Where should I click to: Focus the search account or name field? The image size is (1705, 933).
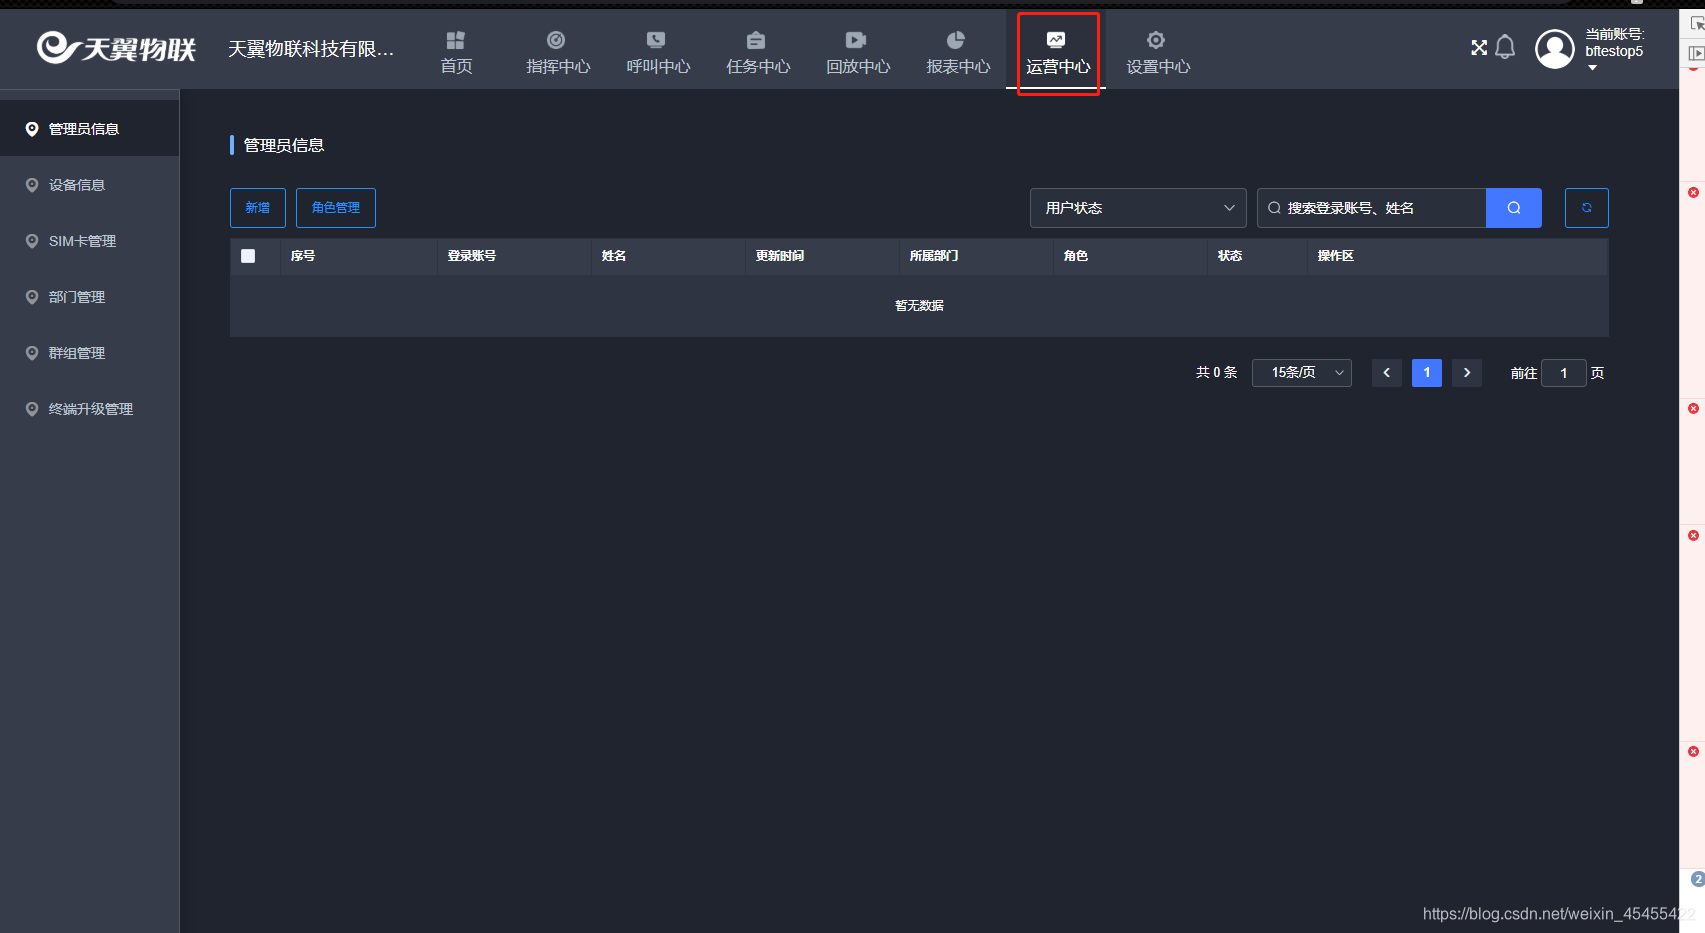point(1372,208)
